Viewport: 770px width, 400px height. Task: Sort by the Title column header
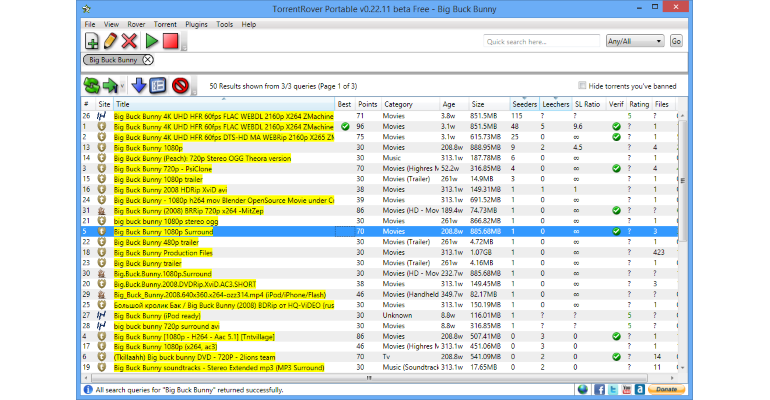224,104
